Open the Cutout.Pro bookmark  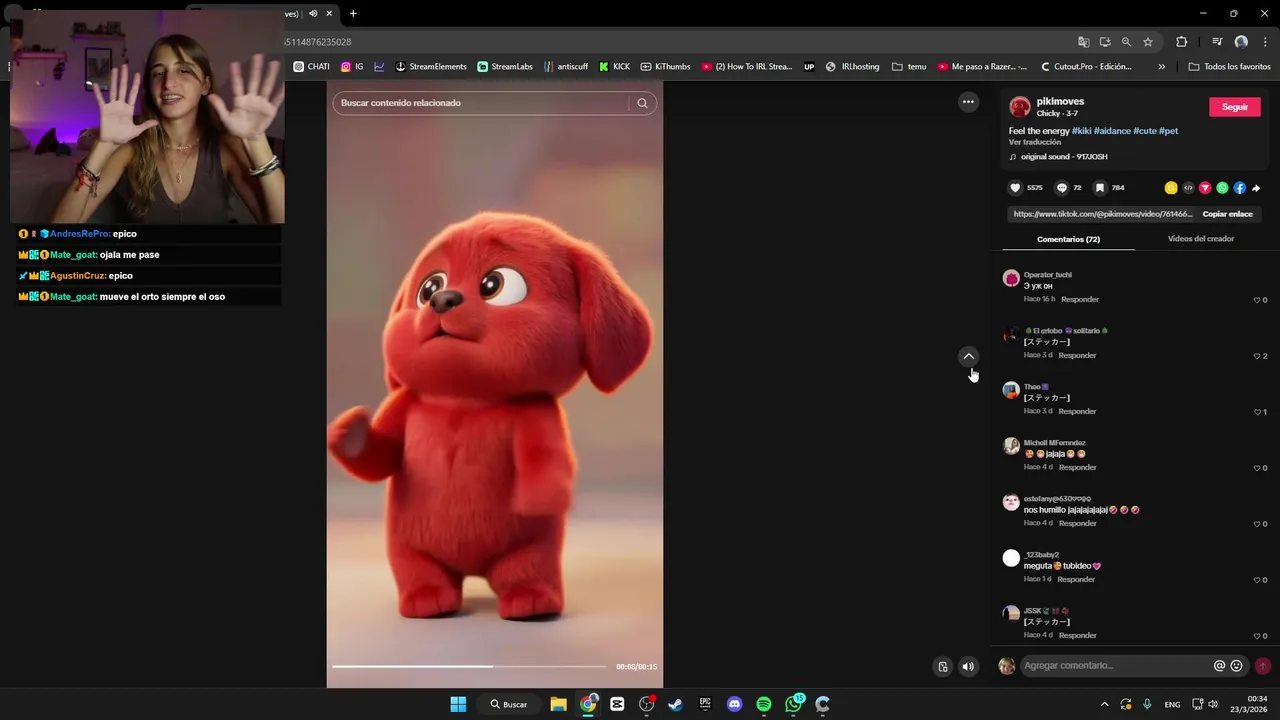(x=1086, y=67)
